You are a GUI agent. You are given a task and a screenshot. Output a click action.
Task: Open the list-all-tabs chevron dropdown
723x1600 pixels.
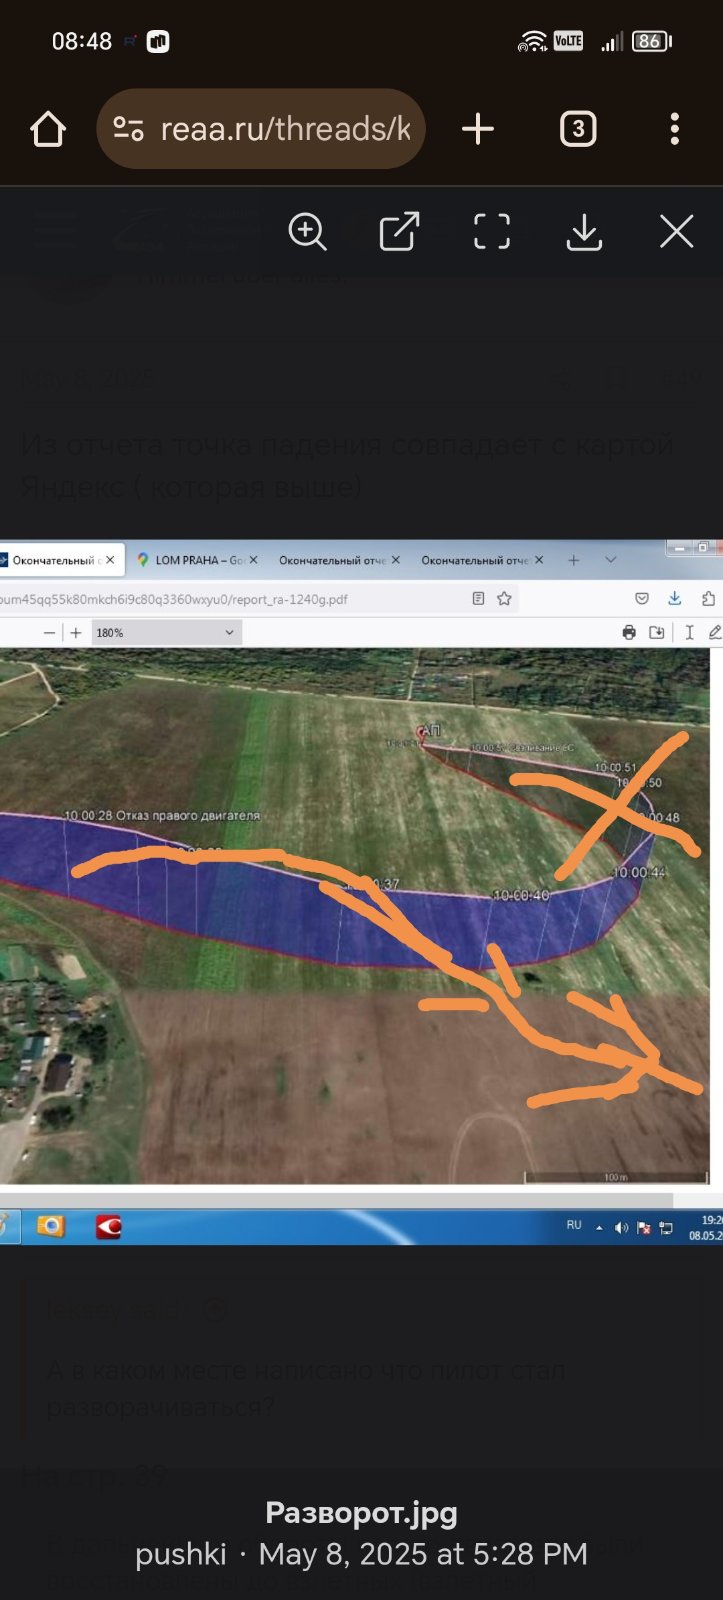(x=611, y=560)
